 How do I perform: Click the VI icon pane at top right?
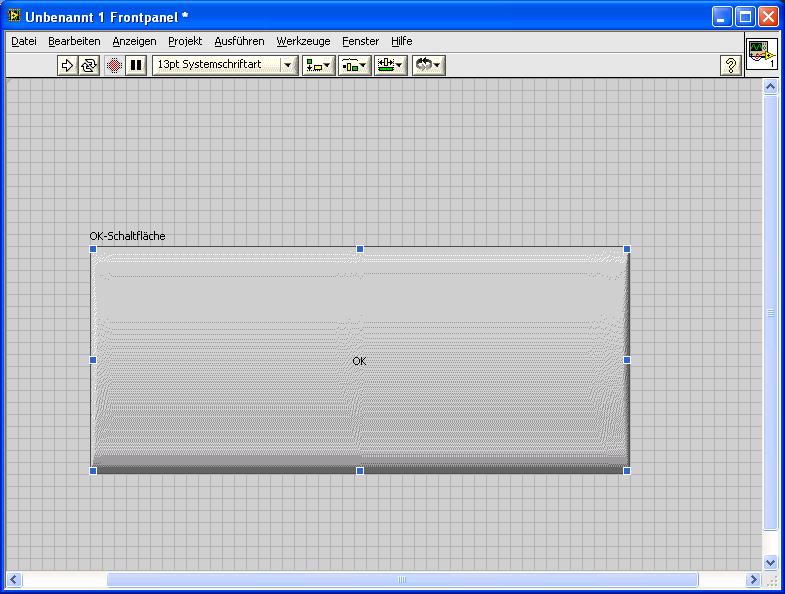pos(762,54)
